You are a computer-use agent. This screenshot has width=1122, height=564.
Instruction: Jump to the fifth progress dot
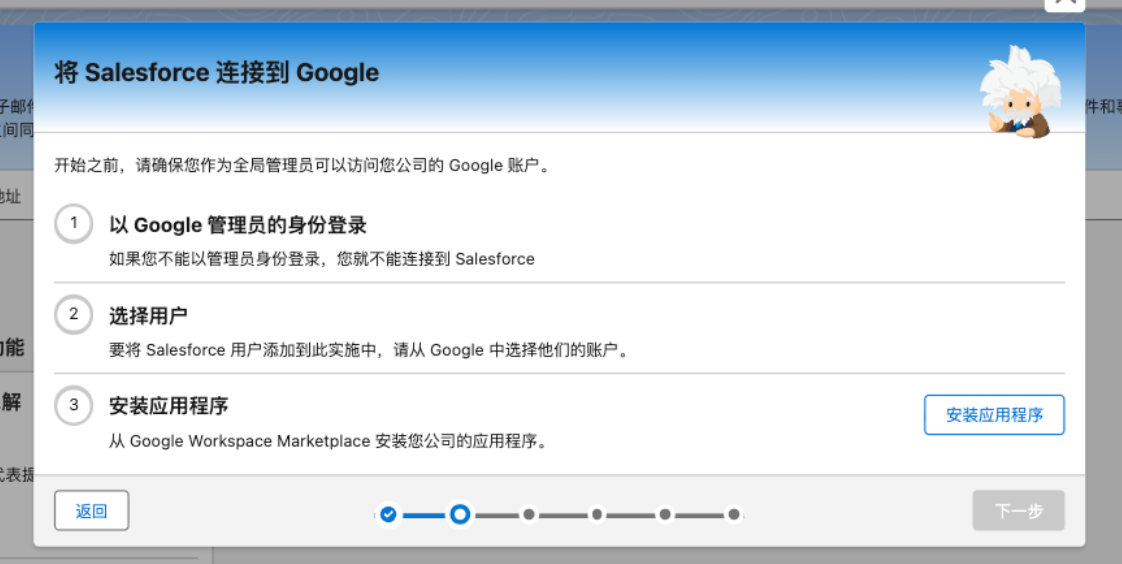pyautogui.click(x=665, y=514)
